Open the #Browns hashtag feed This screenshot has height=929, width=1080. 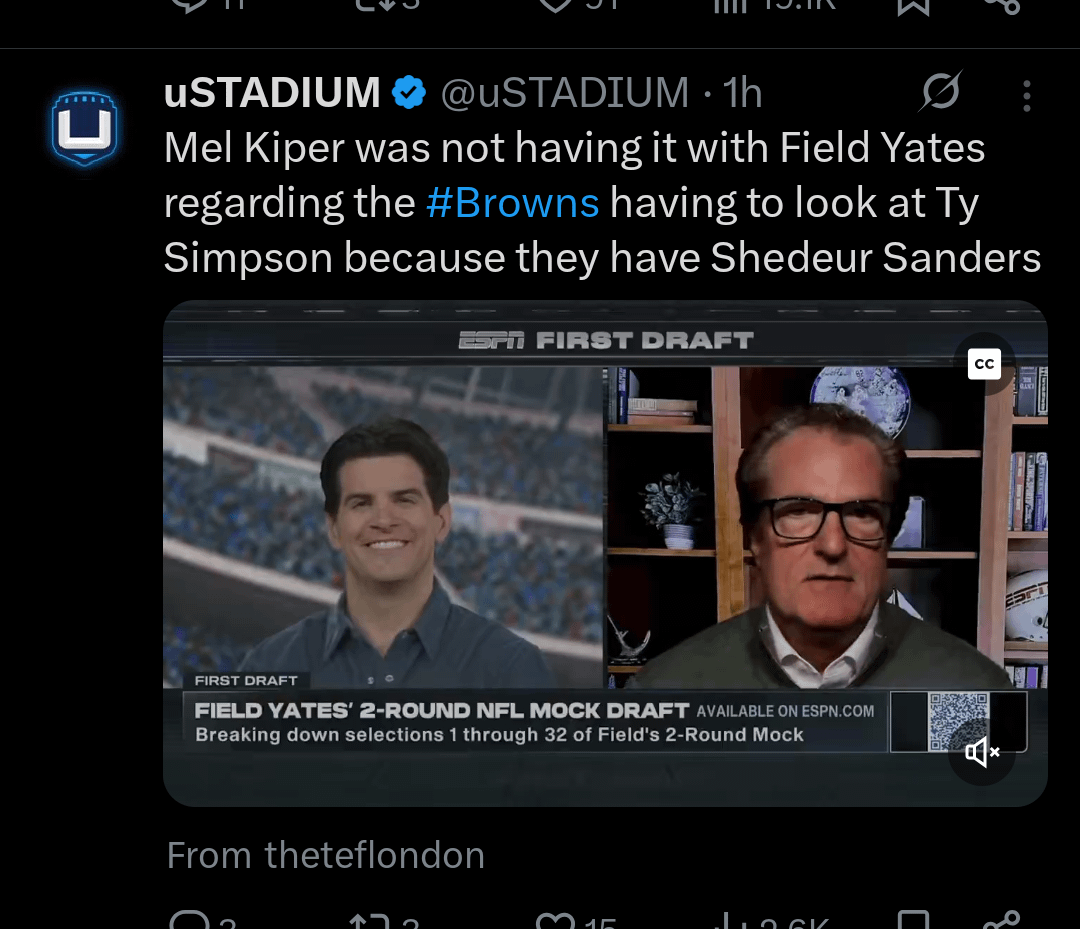coord(513,202)
